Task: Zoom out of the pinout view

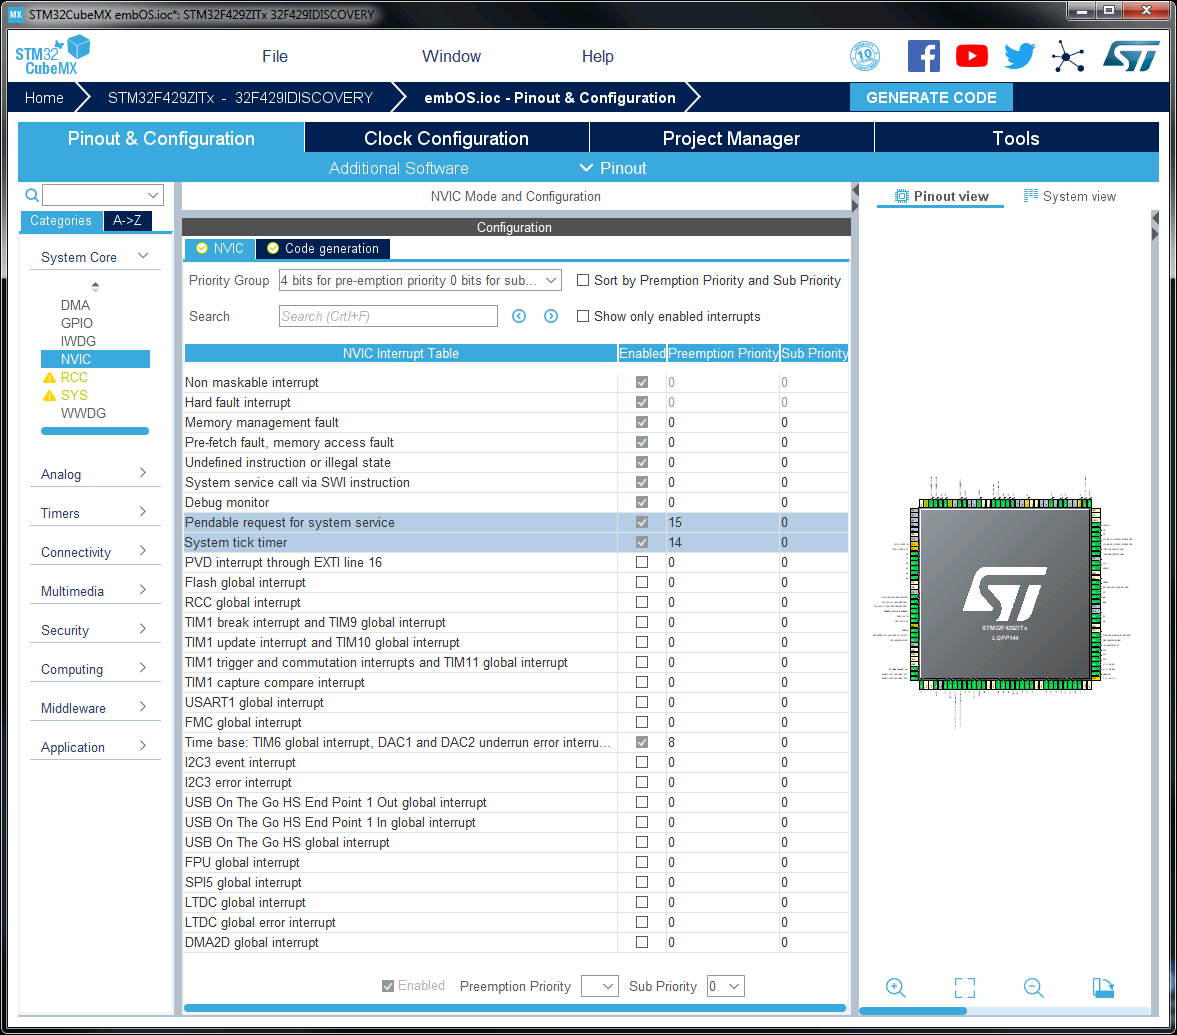Action: (1034, 988)
